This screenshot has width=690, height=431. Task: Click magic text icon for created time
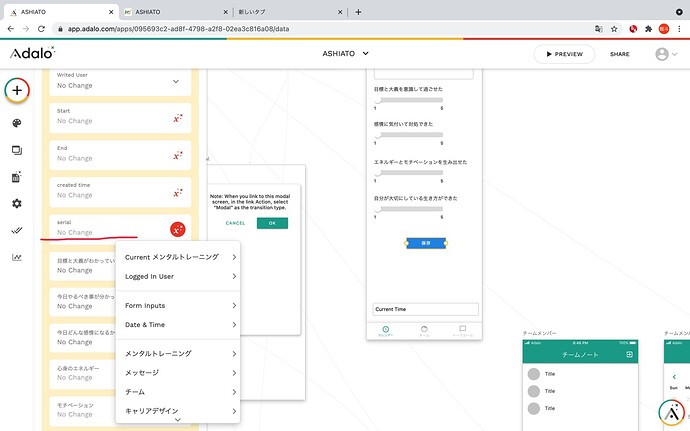(x=178, y=193)
